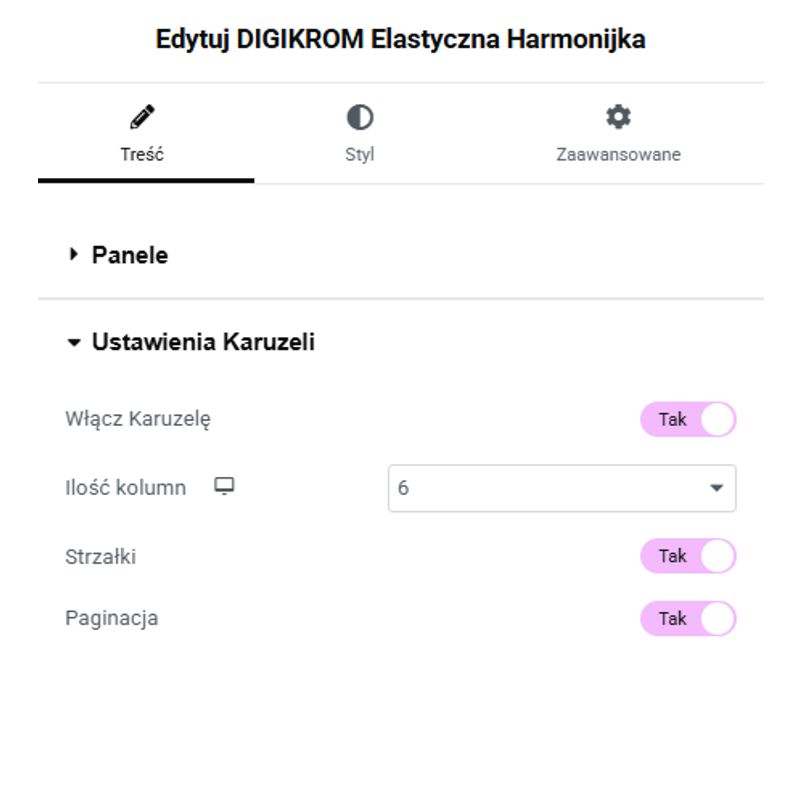Click the caret arrow in the columns dropdown
This screenshot has height=800, width=800.
tap(716, 488)
